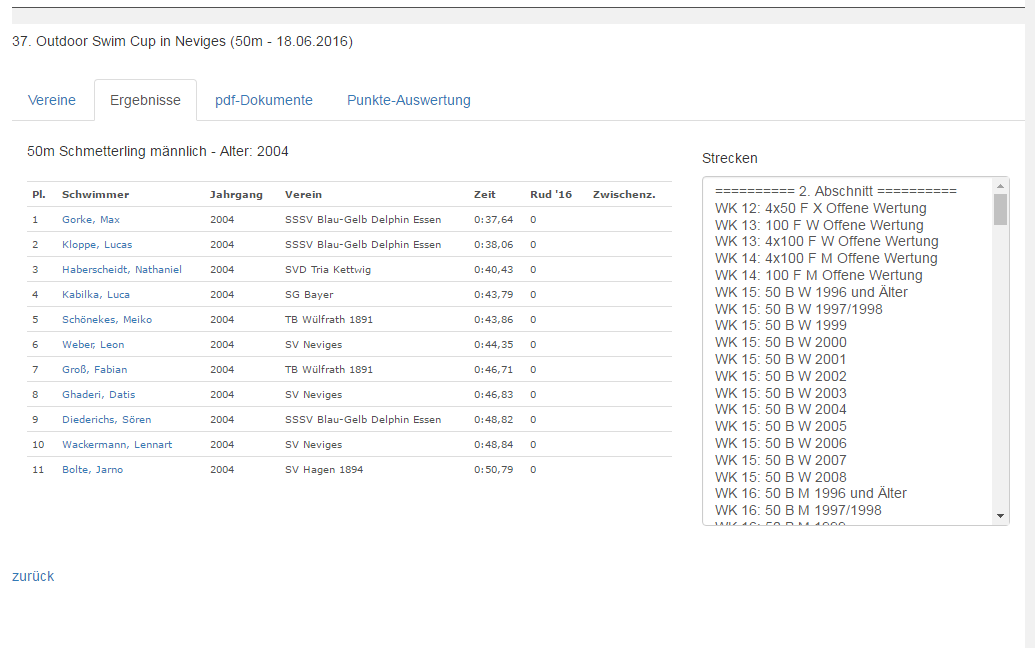
Task: Click swimmer Wackermann, Lennart link
Action: tap(117, 445)
